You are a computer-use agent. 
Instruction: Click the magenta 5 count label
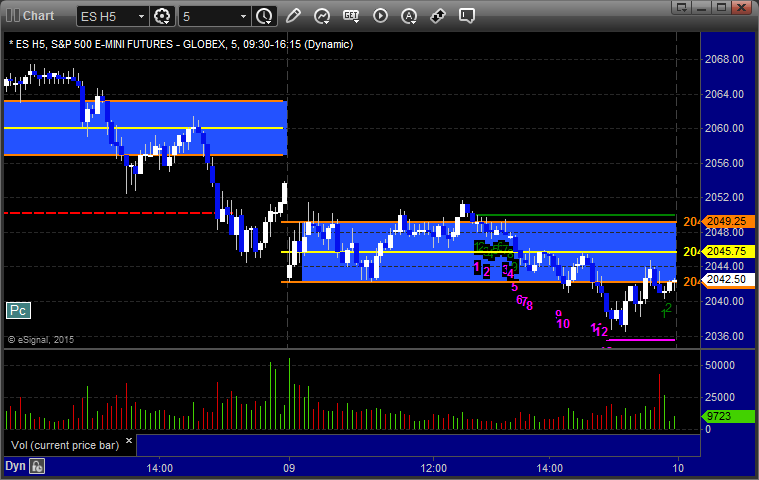[515, 287]
